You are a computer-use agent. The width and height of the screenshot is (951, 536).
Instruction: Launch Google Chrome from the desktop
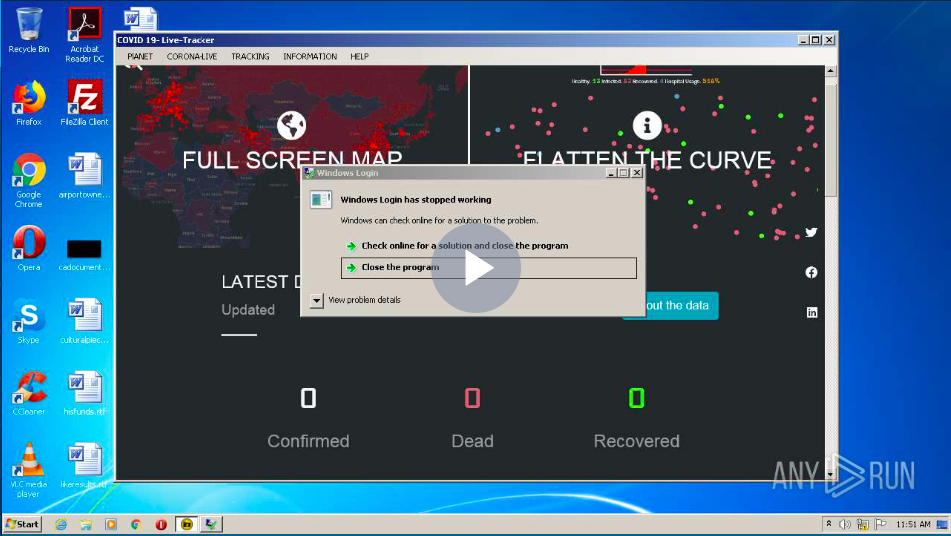[x=29, y=179]
